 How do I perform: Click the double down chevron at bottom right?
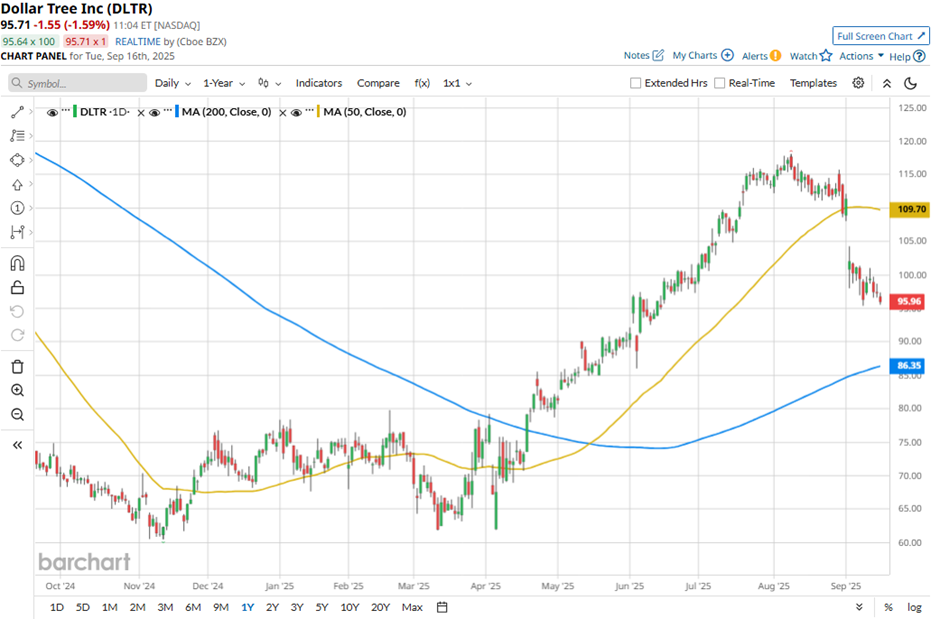pyautogui.click(x=859, y=607)
